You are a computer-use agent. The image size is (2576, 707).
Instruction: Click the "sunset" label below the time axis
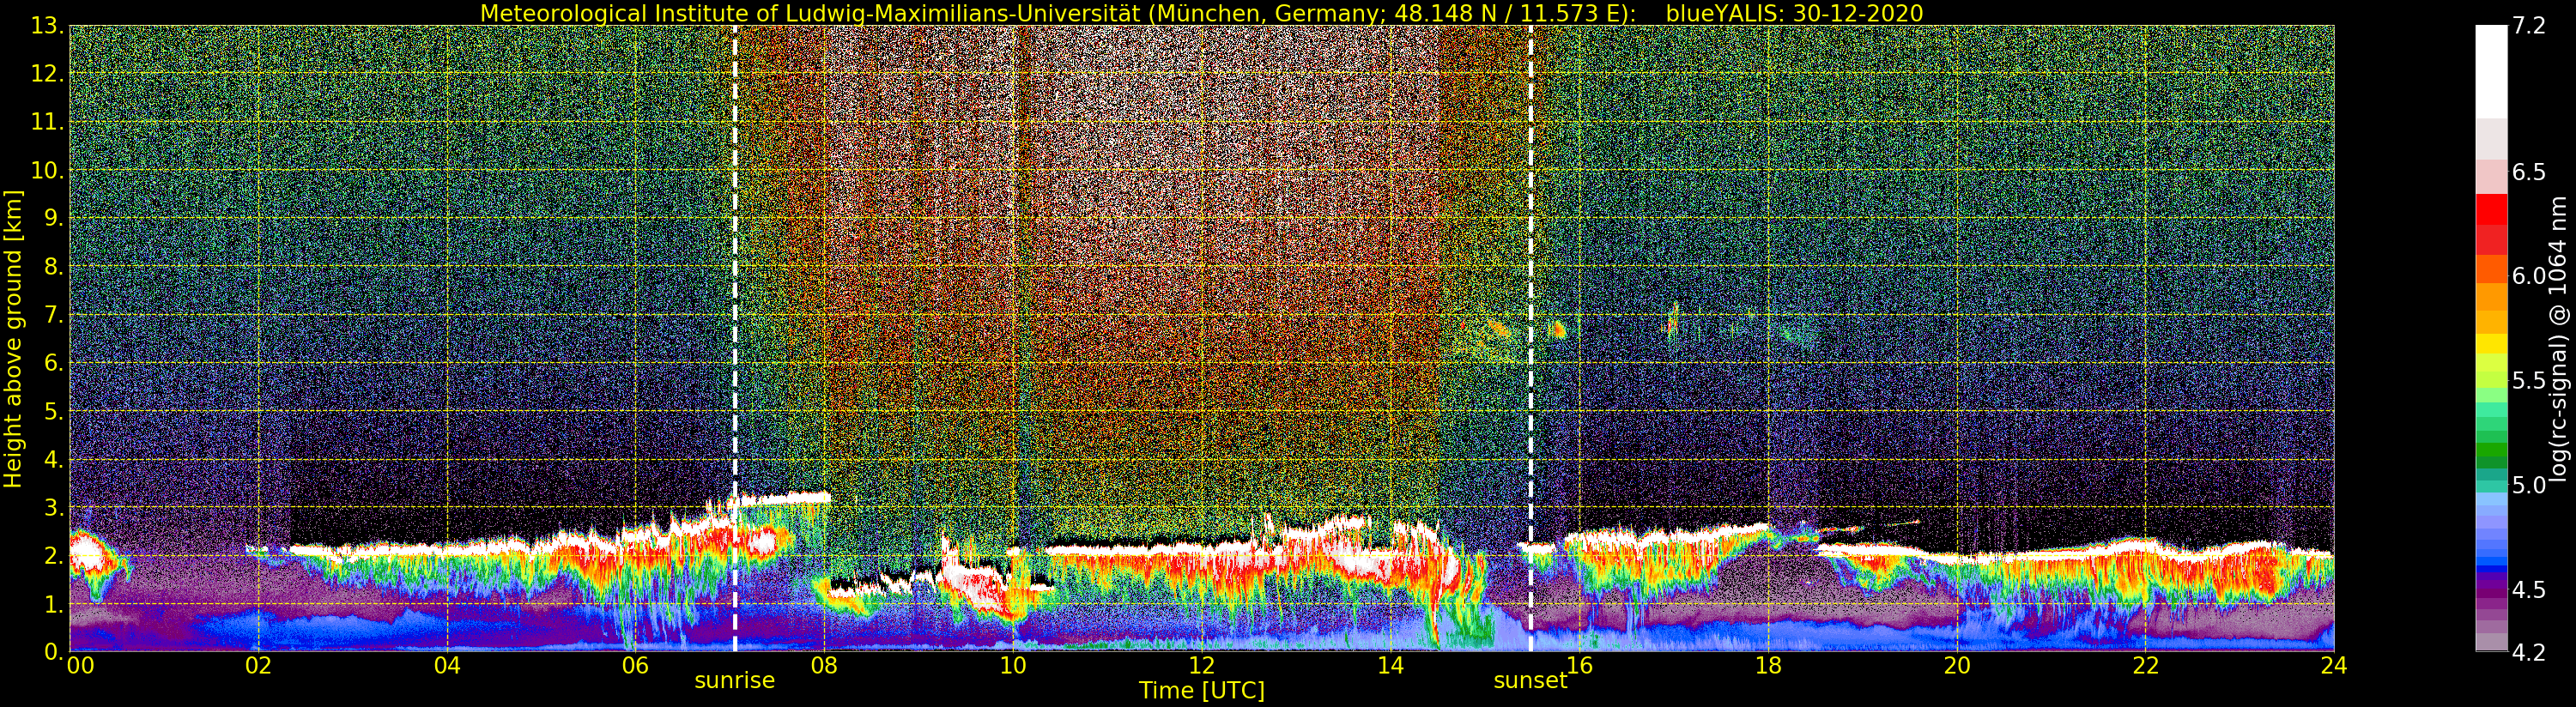[1530, 680]
